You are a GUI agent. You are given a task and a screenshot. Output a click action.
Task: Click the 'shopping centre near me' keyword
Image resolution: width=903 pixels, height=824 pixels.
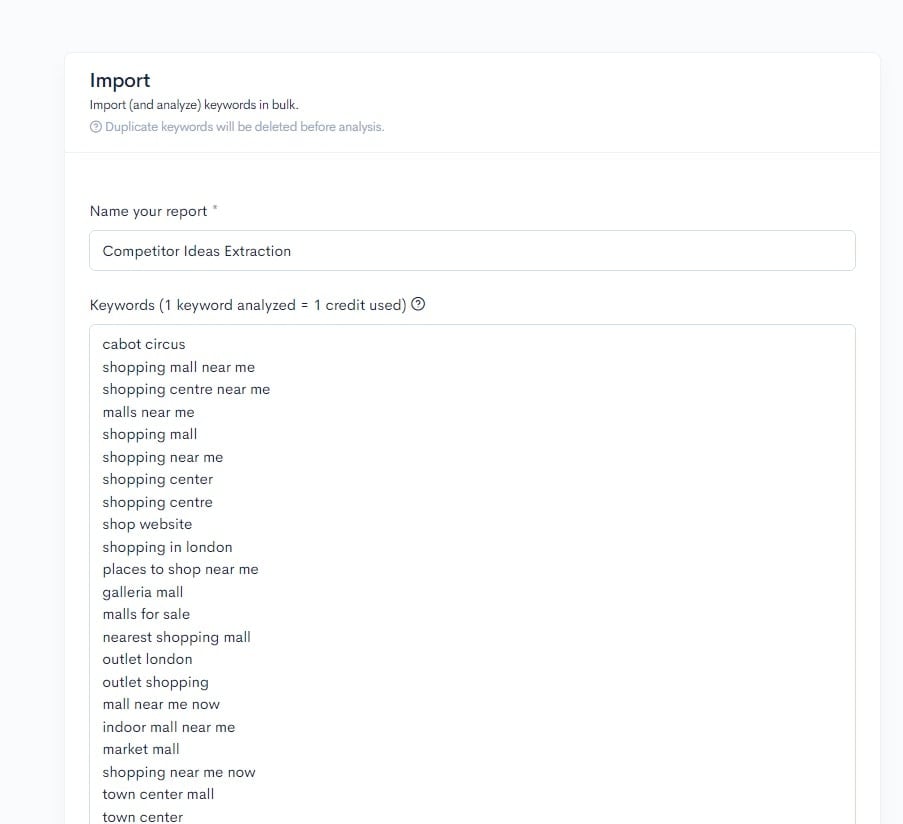pos(186,389)
